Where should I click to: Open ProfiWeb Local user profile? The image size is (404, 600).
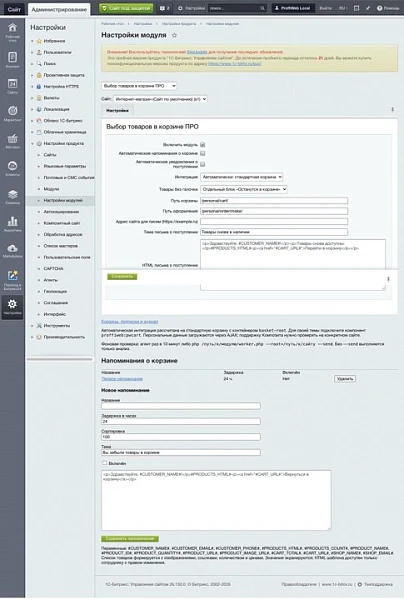tap(293, 8)
